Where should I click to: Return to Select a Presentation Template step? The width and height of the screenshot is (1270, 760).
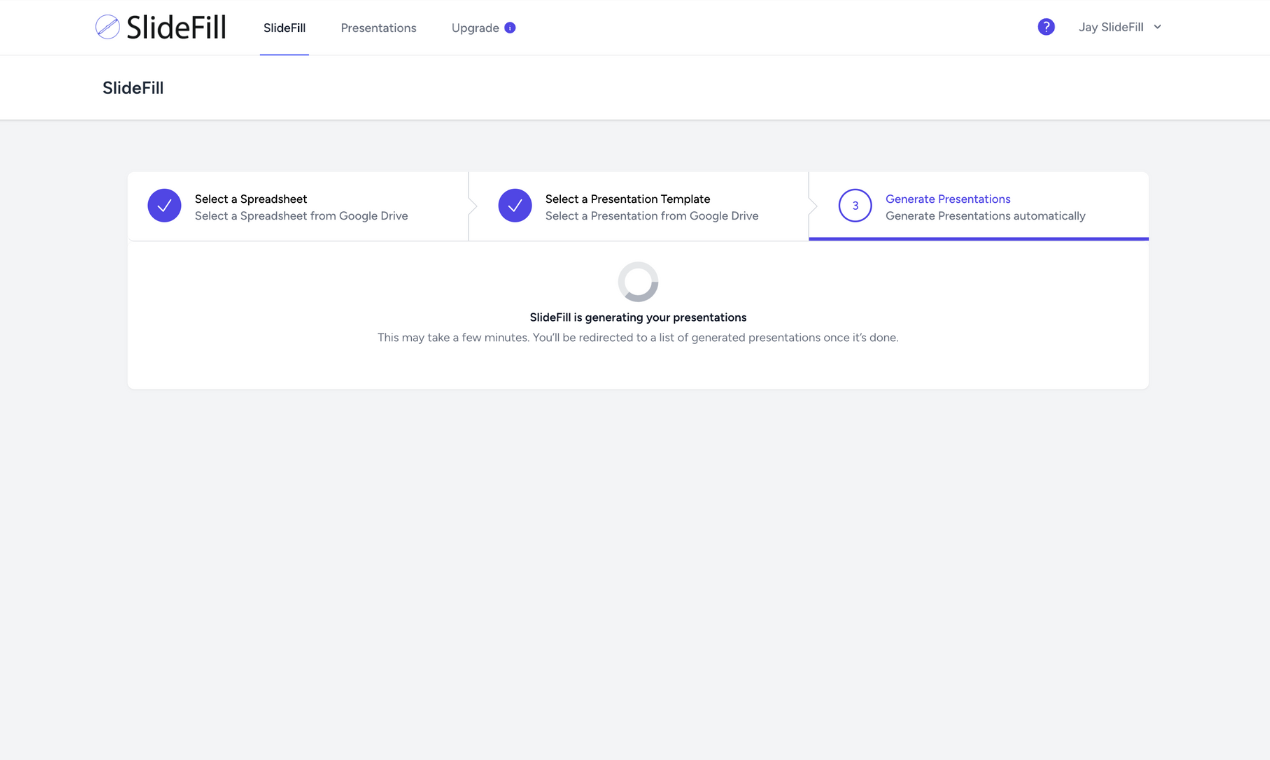639,207
